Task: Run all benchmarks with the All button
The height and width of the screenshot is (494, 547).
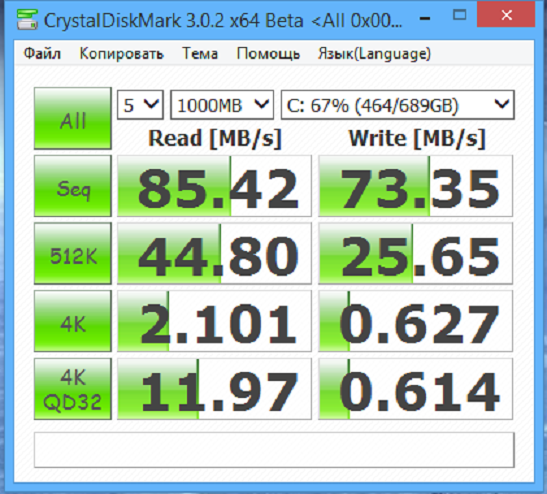Action: [x=73, y=118]
